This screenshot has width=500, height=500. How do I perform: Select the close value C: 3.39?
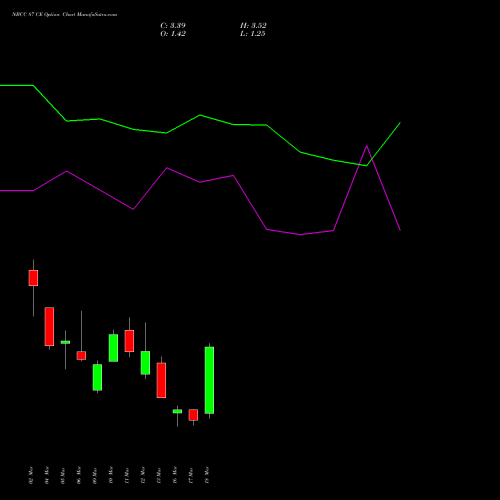(173, 25)
